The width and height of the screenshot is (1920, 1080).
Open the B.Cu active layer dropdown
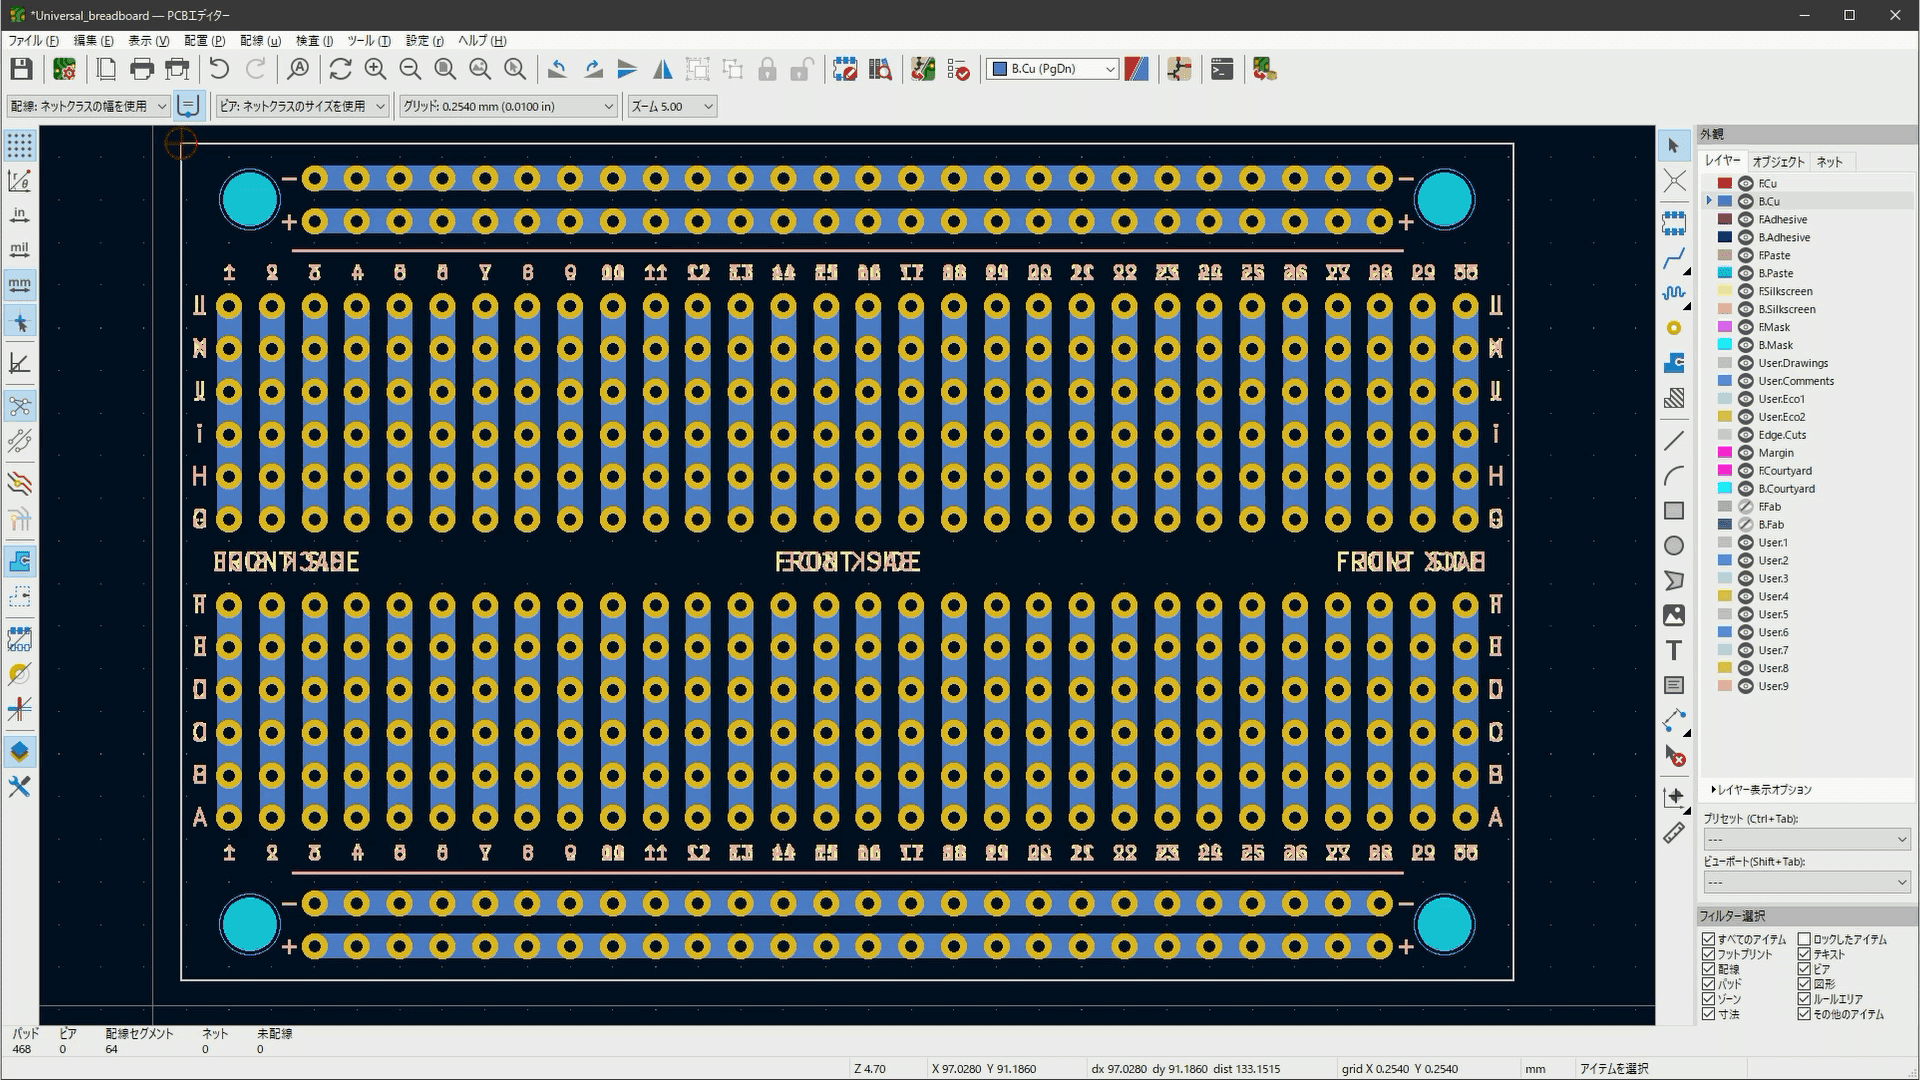(1052, 69)
